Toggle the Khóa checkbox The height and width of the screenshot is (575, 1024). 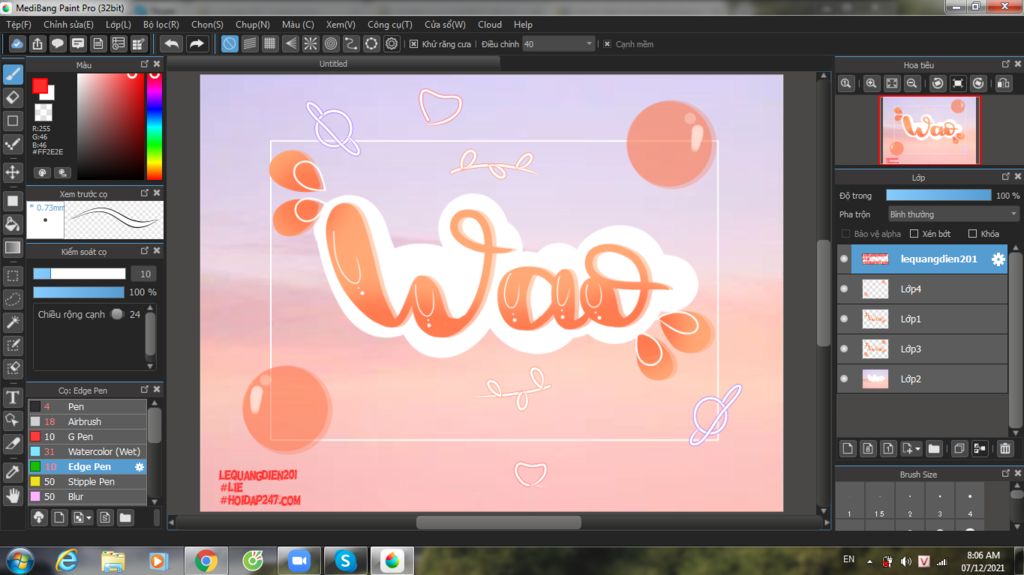pos(972,234)
